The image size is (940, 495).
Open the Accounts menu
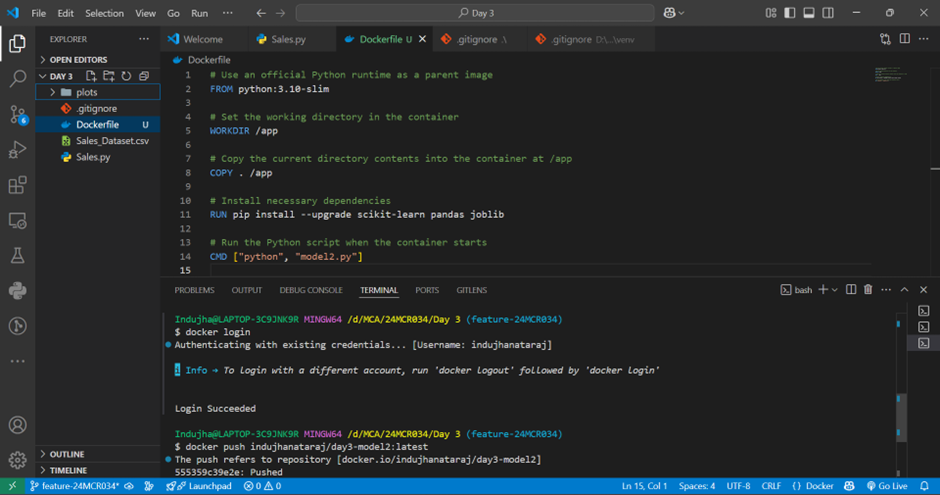pyautogui.click(x=17, y=425)
